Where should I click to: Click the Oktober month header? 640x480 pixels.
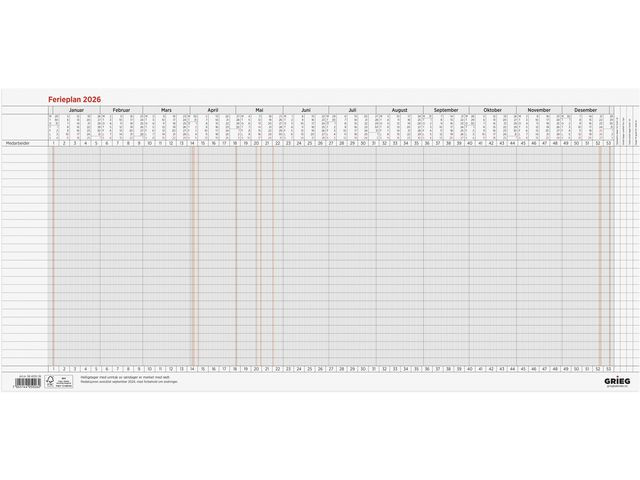coord(493,110)
